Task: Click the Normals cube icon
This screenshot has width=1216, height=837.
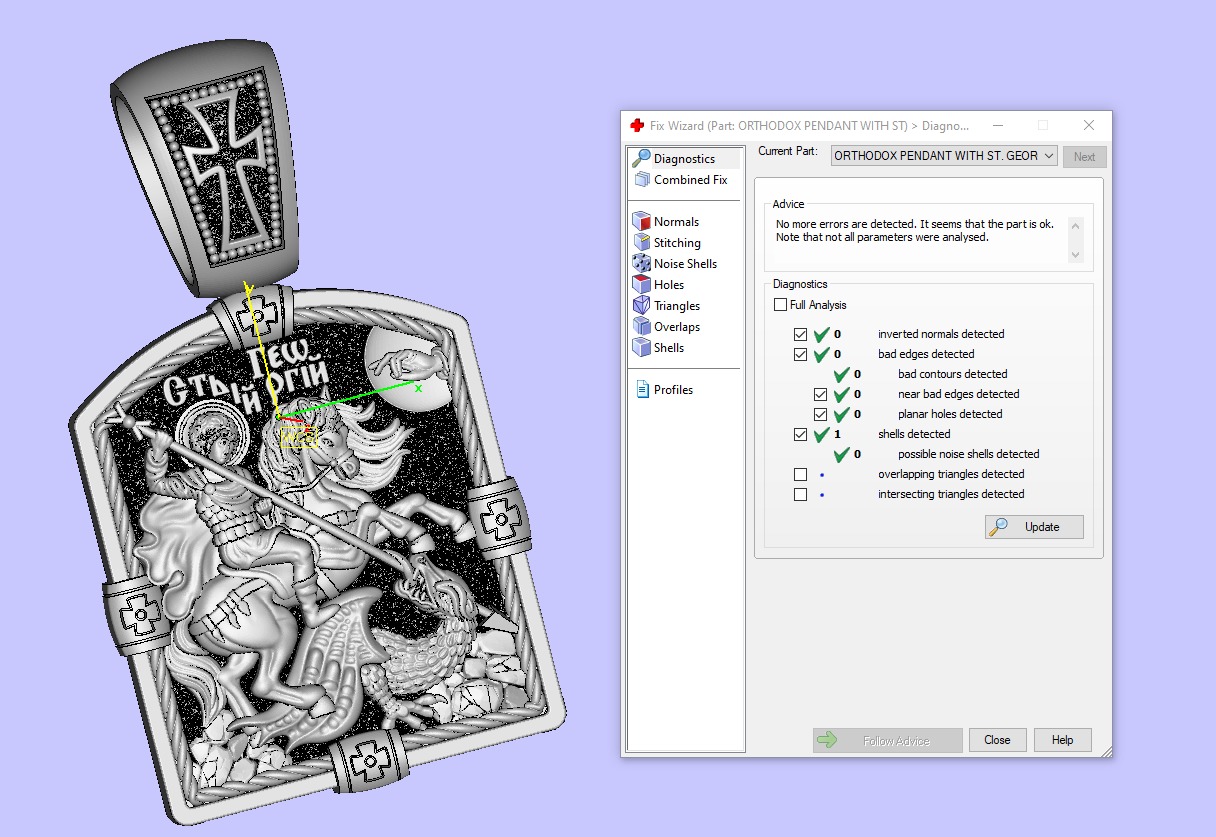Action: point(641,222)
